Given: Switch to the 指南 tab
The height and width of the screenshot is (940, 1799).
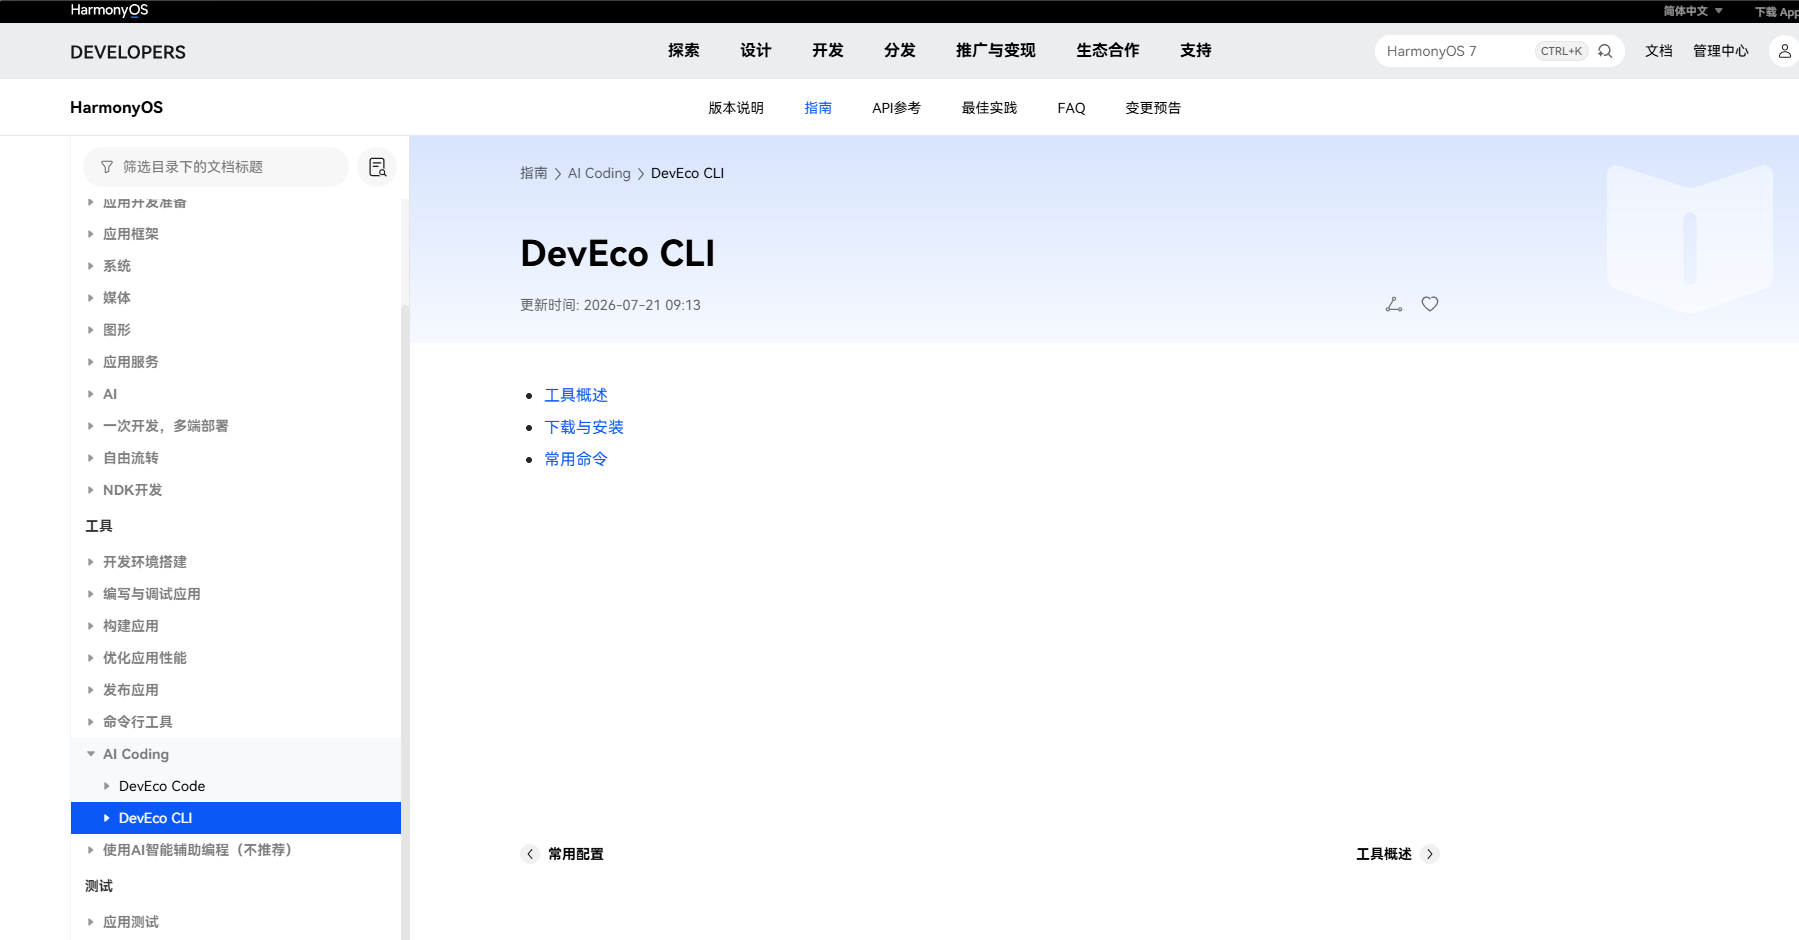Looking at the screenshot, I should [x=818, y=108].
